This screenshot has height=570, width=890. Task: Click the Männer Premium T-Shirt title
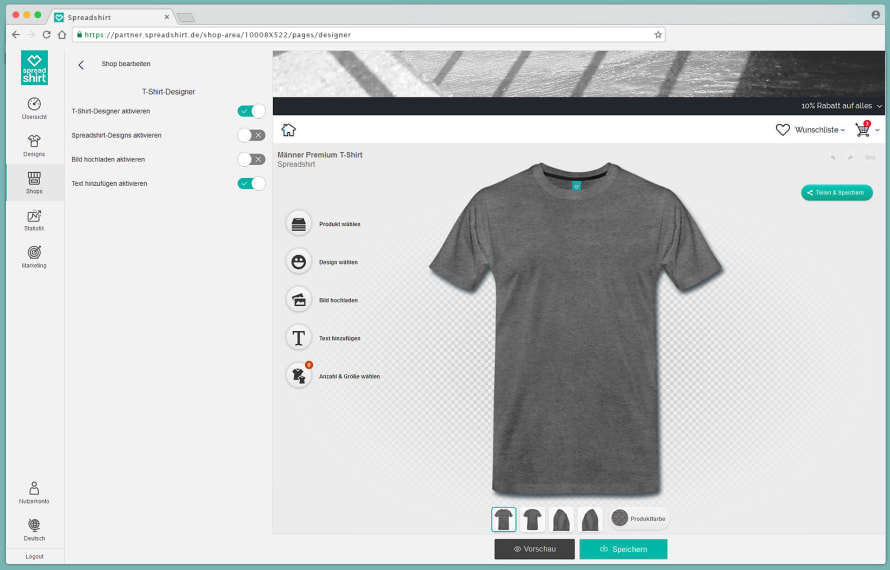tap(320, 154)
